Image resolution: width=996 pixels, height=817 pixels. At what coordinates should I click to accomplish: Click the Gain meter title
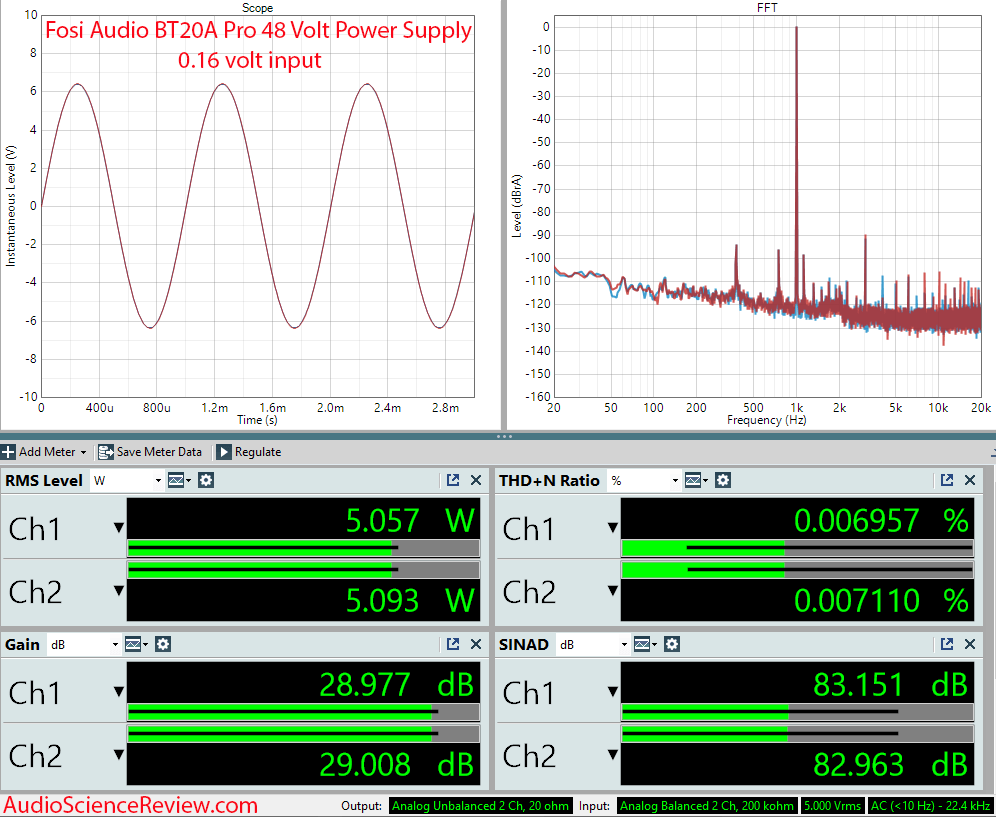[x=22, y=644]
